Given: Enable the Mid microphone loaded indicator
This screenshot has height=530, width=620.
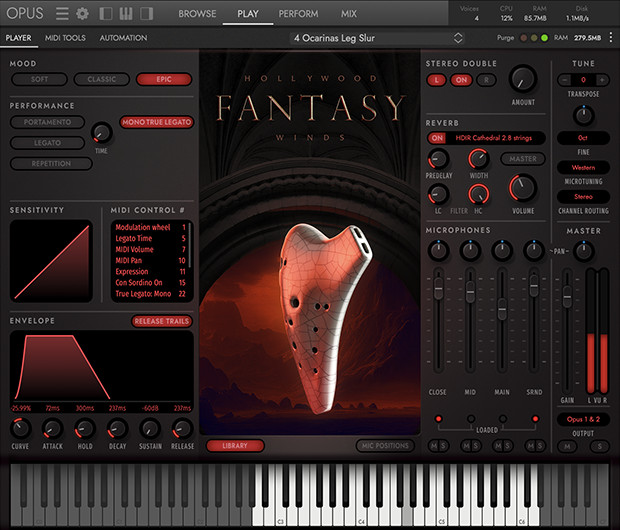Looking at the screenshot, I should (470, 418).
